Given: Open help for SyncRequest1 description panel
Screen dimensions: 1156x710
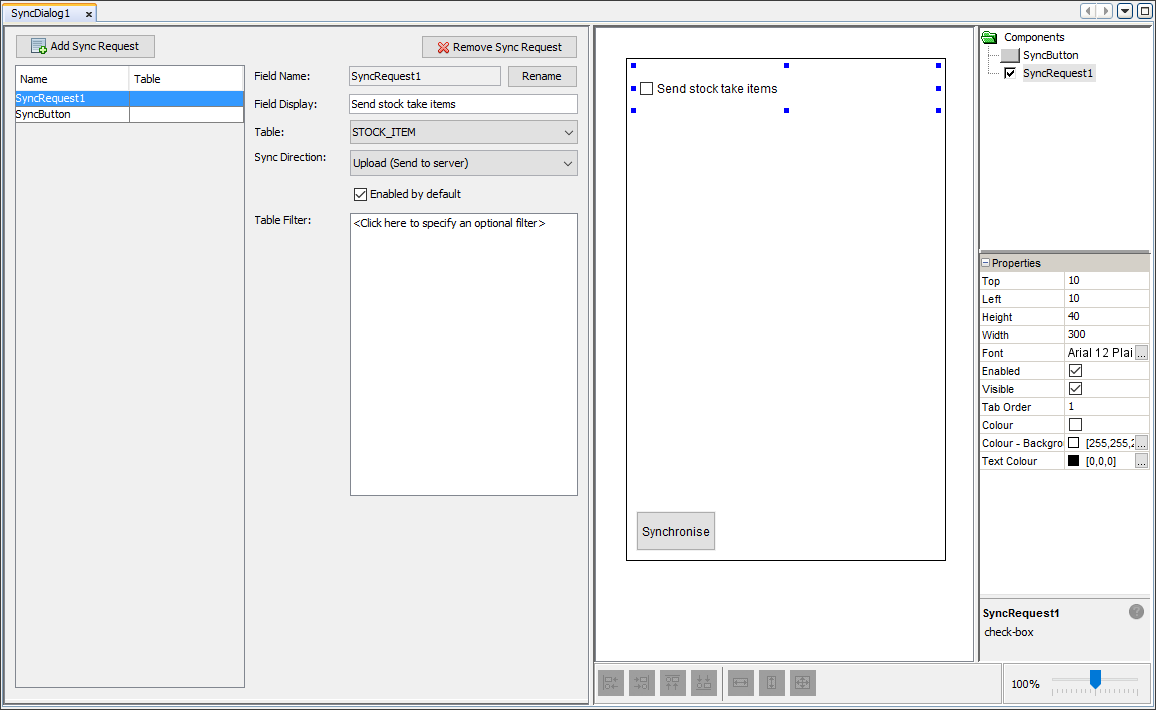Looking at the screenshot, I should (1136, 611).
